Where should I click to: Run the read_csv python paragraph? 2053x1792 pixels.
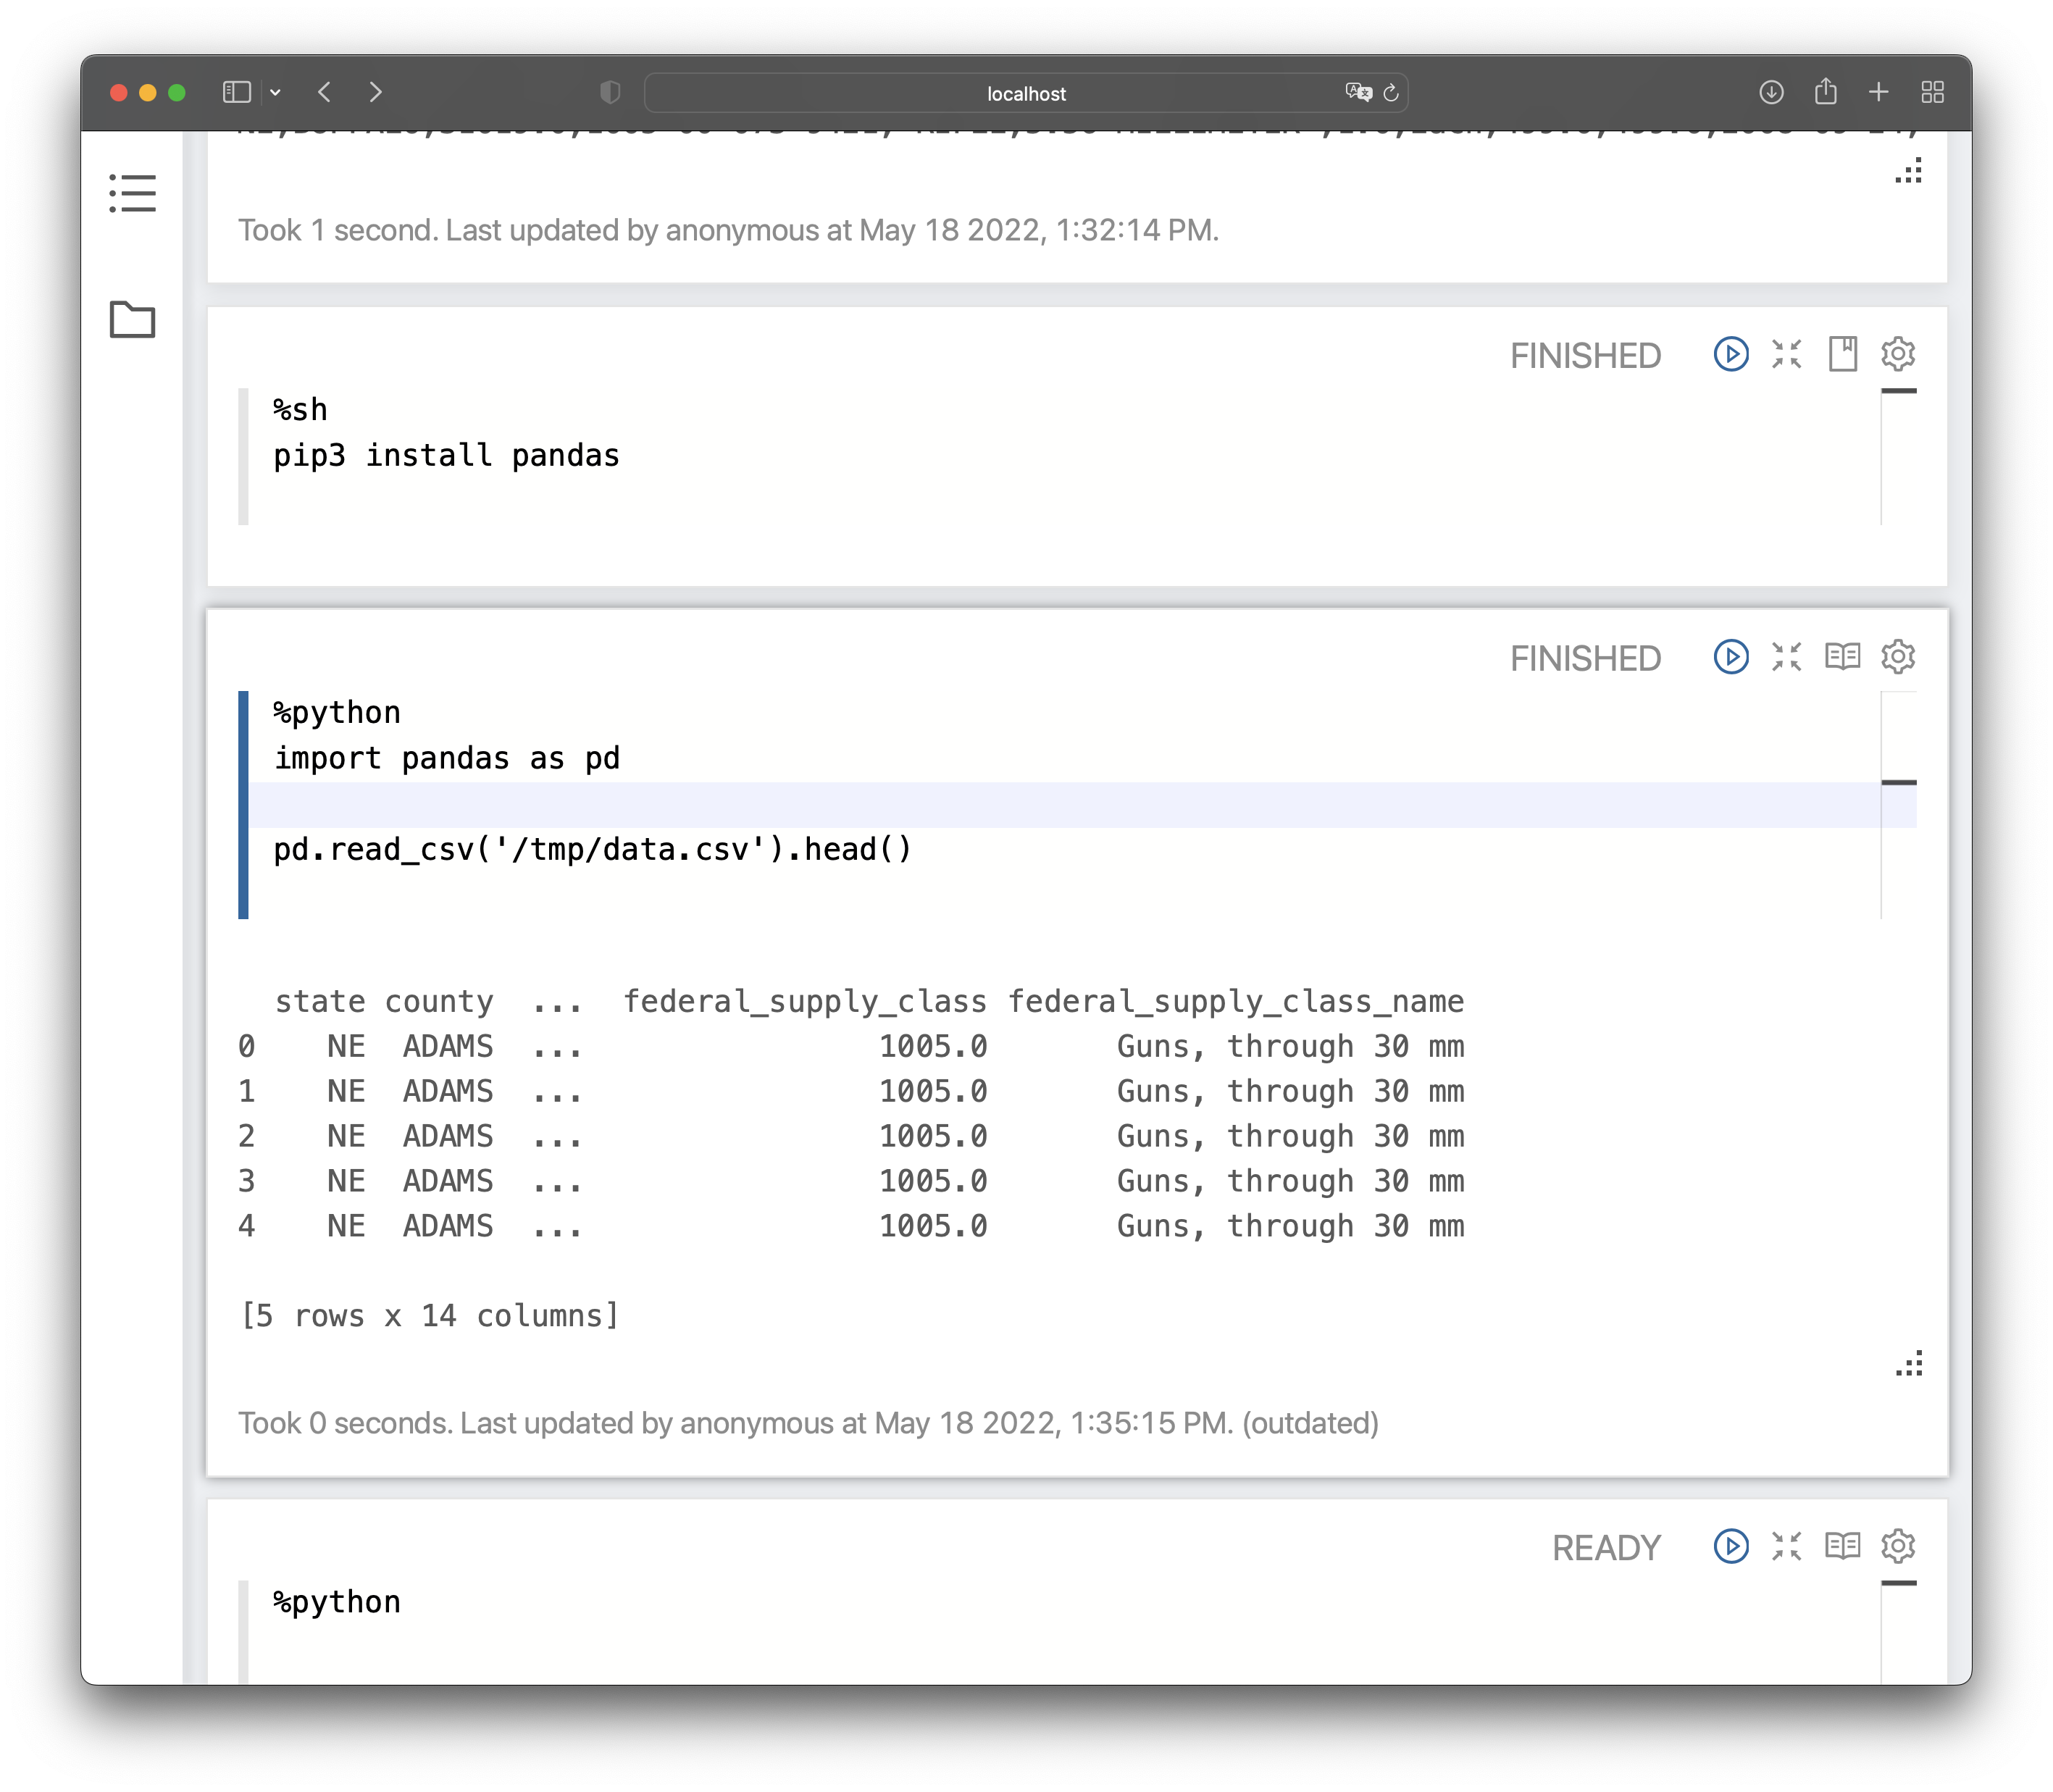point(1731,657)
